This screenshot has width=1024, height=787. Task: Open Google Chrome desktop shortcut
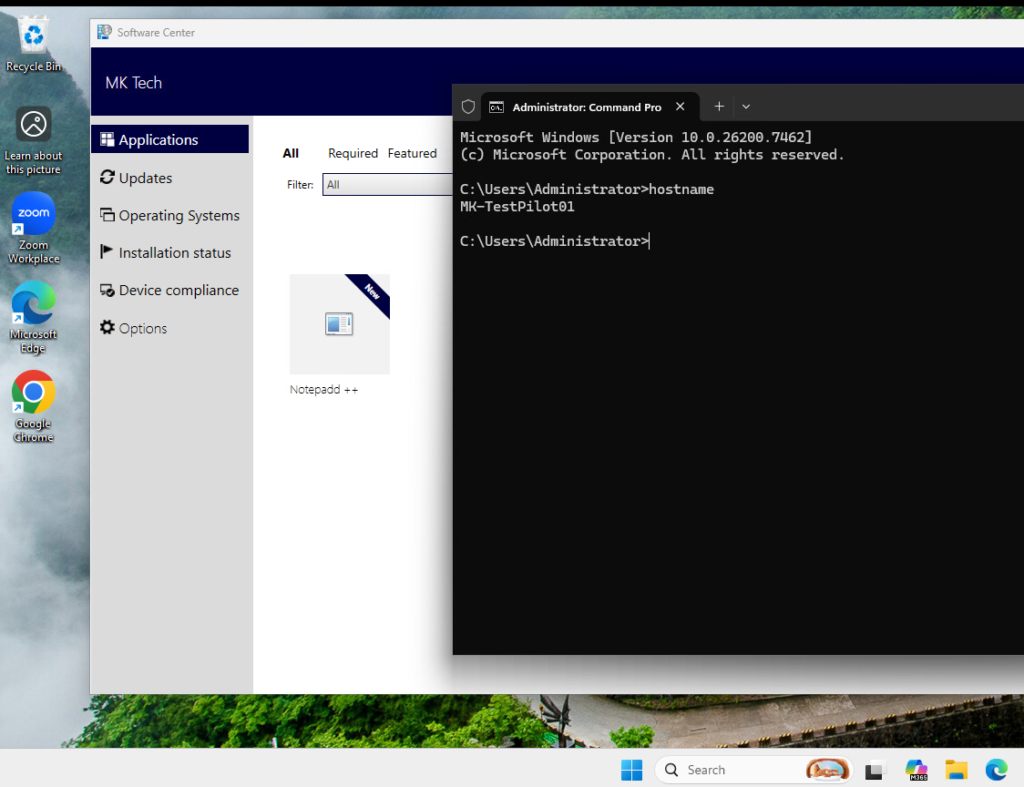point(33,393)
